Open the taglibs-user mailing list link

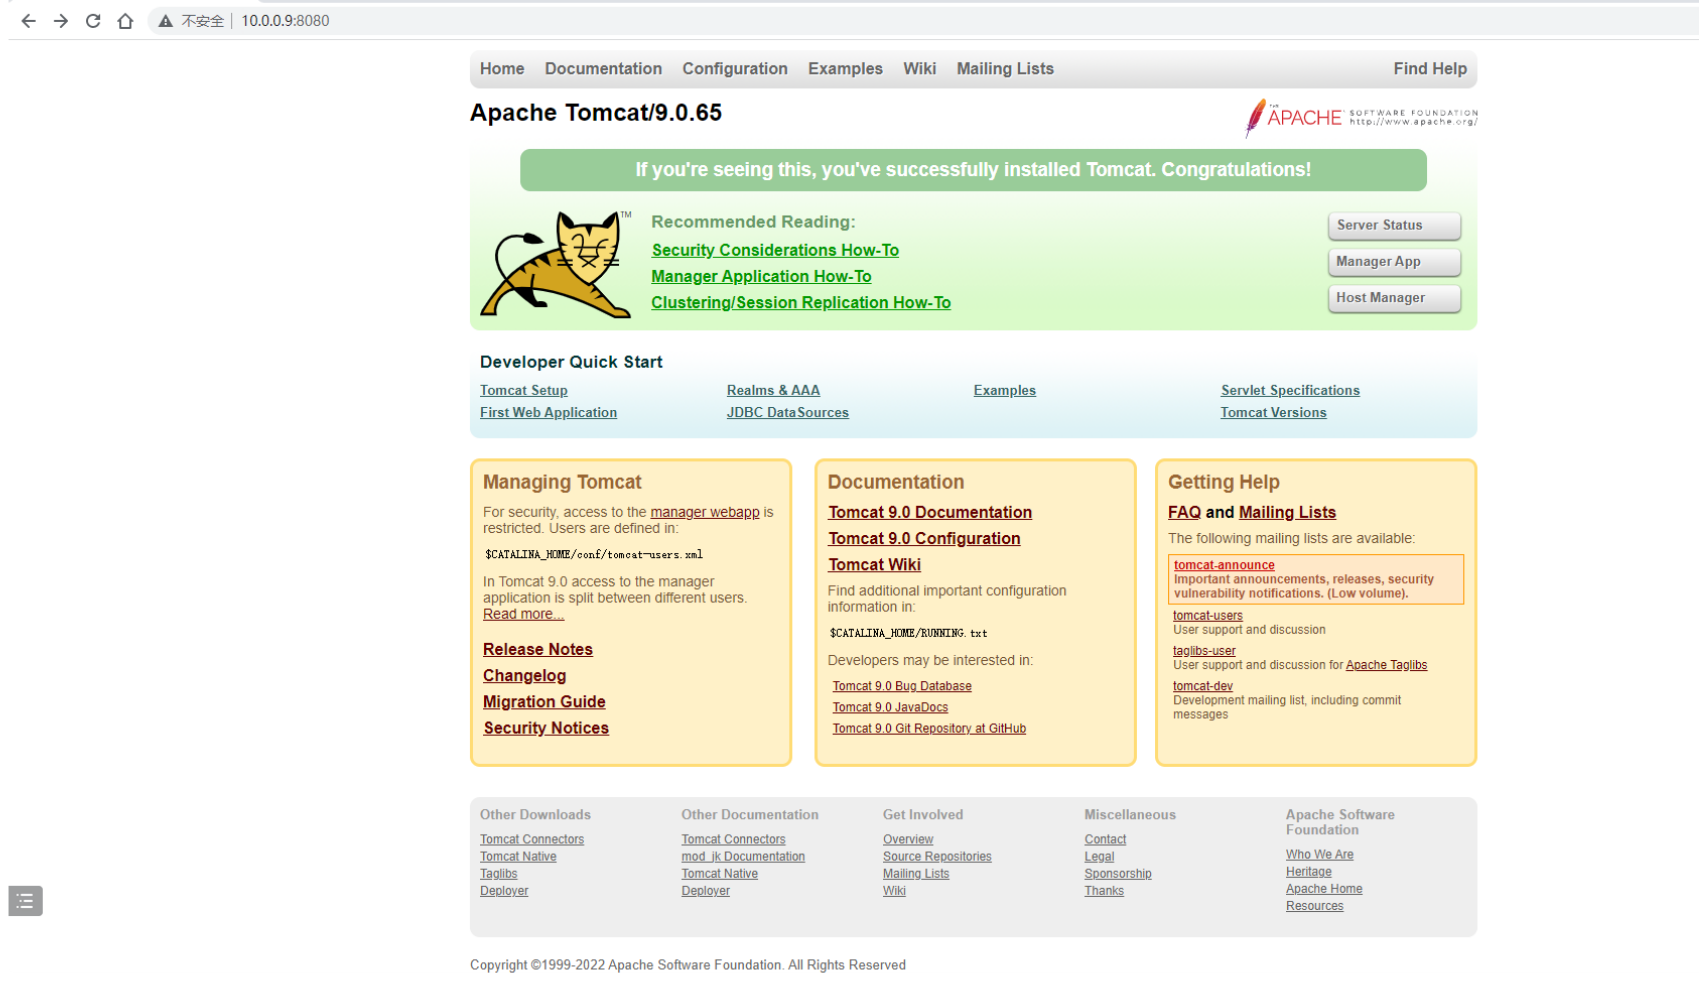[1204, 651]
